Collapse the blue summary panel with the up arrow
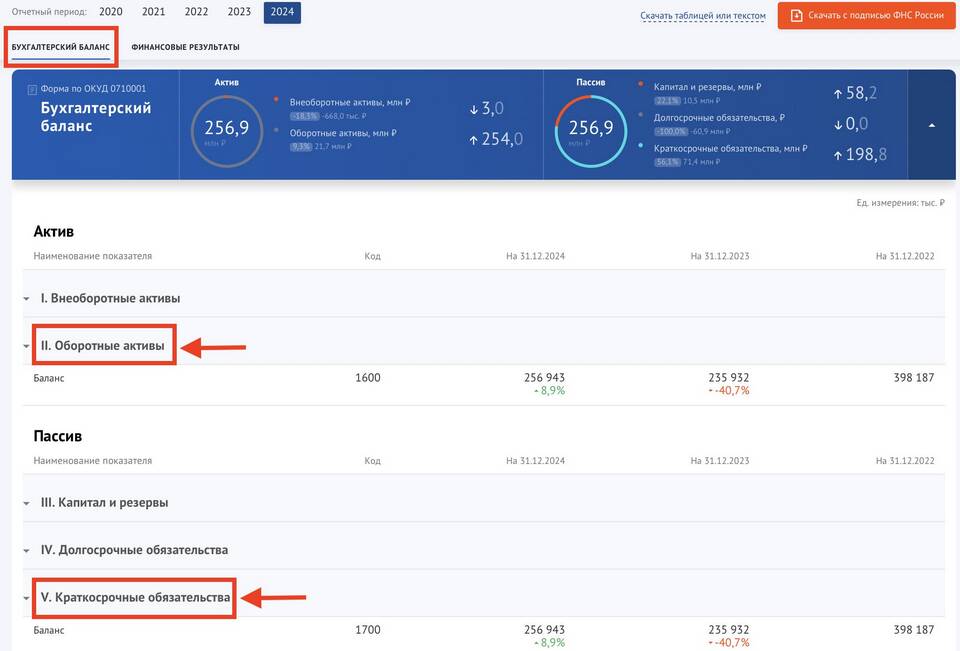 [932, 125]
